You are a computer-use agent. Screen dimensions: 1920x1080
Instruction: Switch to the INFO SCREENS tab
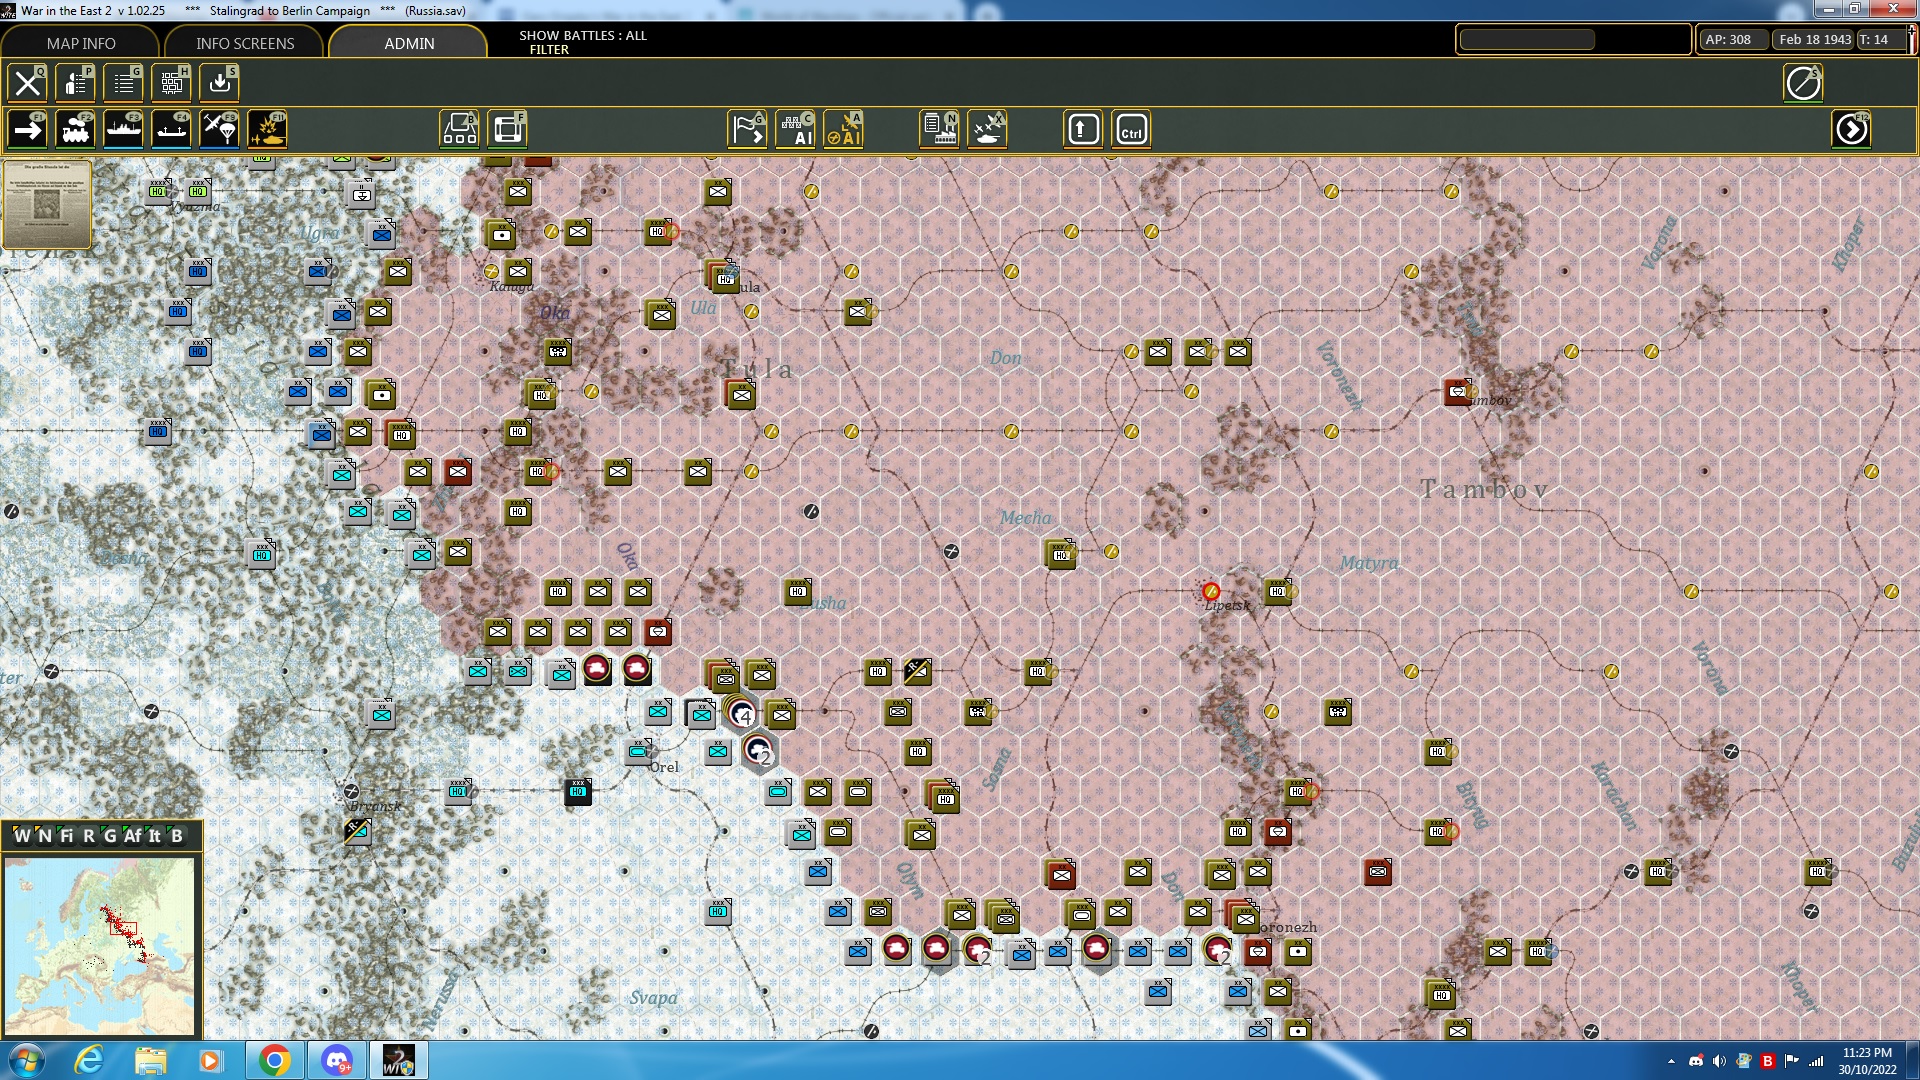pos(244,43)
